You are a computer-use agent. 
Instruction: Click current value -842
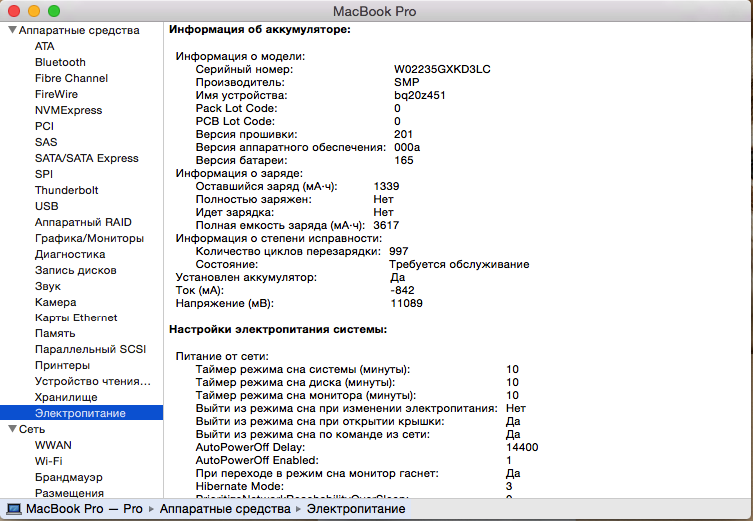(x=402, y=290)
